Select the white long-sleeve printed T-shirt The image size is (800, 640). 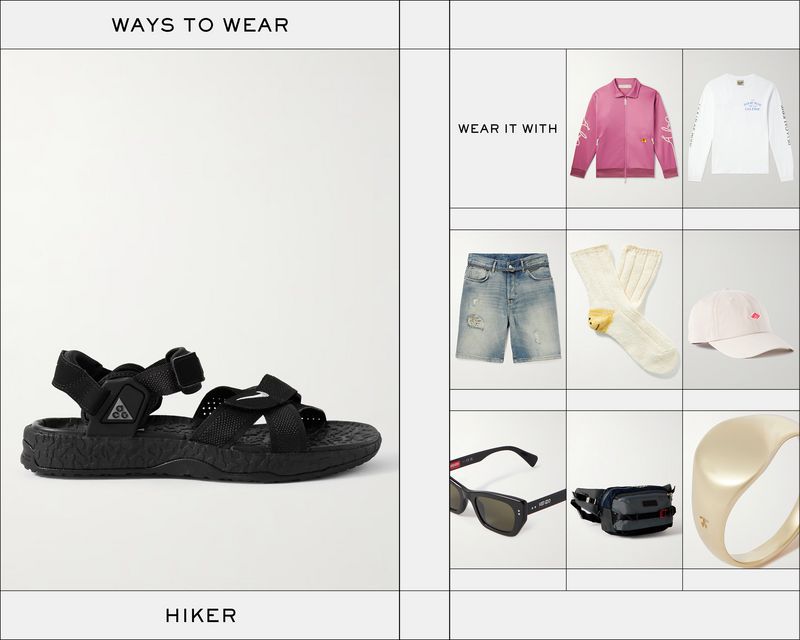tap(741, 129)
